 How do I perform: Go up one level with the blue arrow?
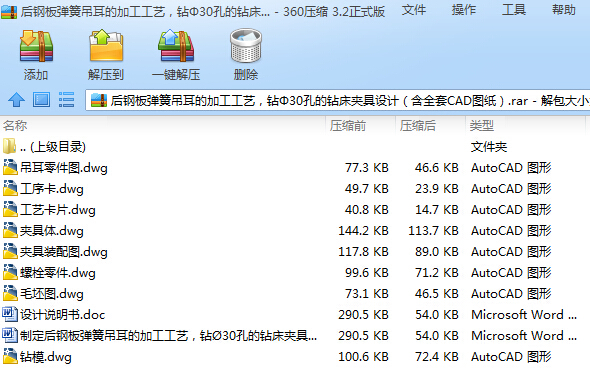tap(17, 100)
